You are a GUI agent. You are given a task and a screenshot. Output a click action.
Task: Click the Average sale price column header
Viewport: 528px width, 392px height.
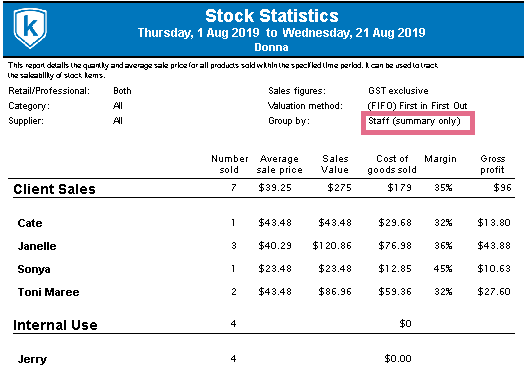[279, 164]
